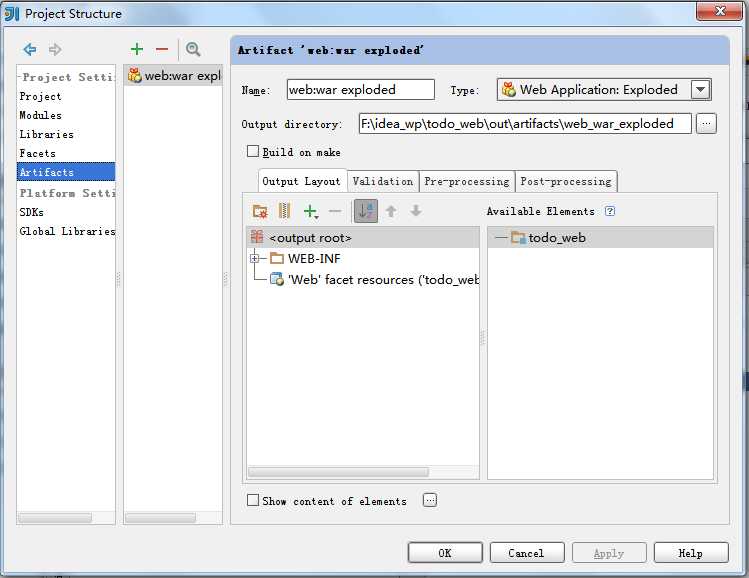Click the back navigation arrow
749x578 pixels.
click(30, 49)
